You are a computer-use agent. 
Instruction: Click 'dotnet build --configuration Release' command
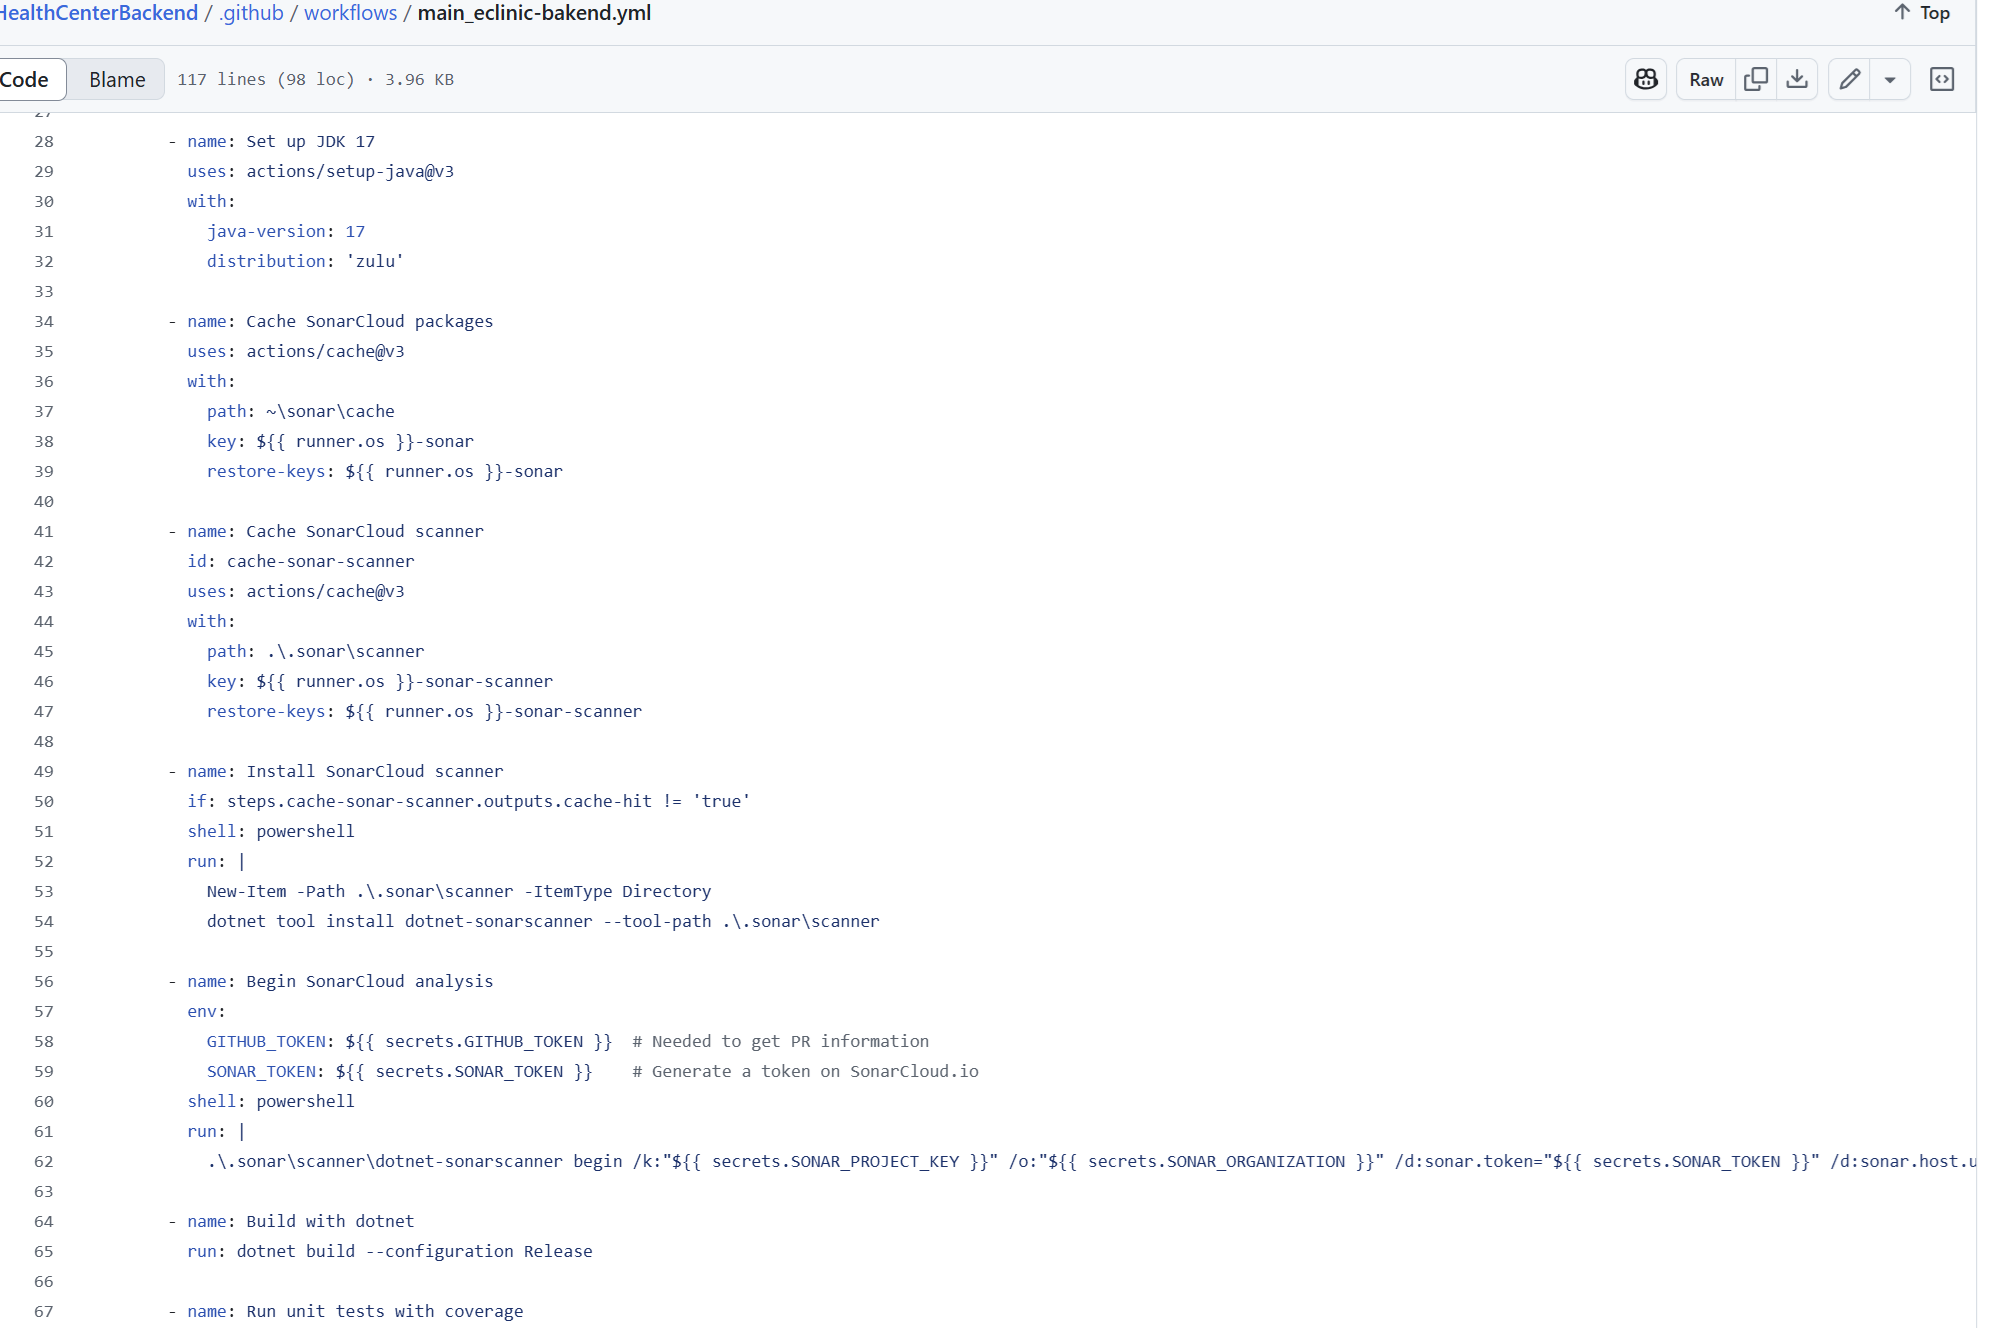click(415, 1251)
